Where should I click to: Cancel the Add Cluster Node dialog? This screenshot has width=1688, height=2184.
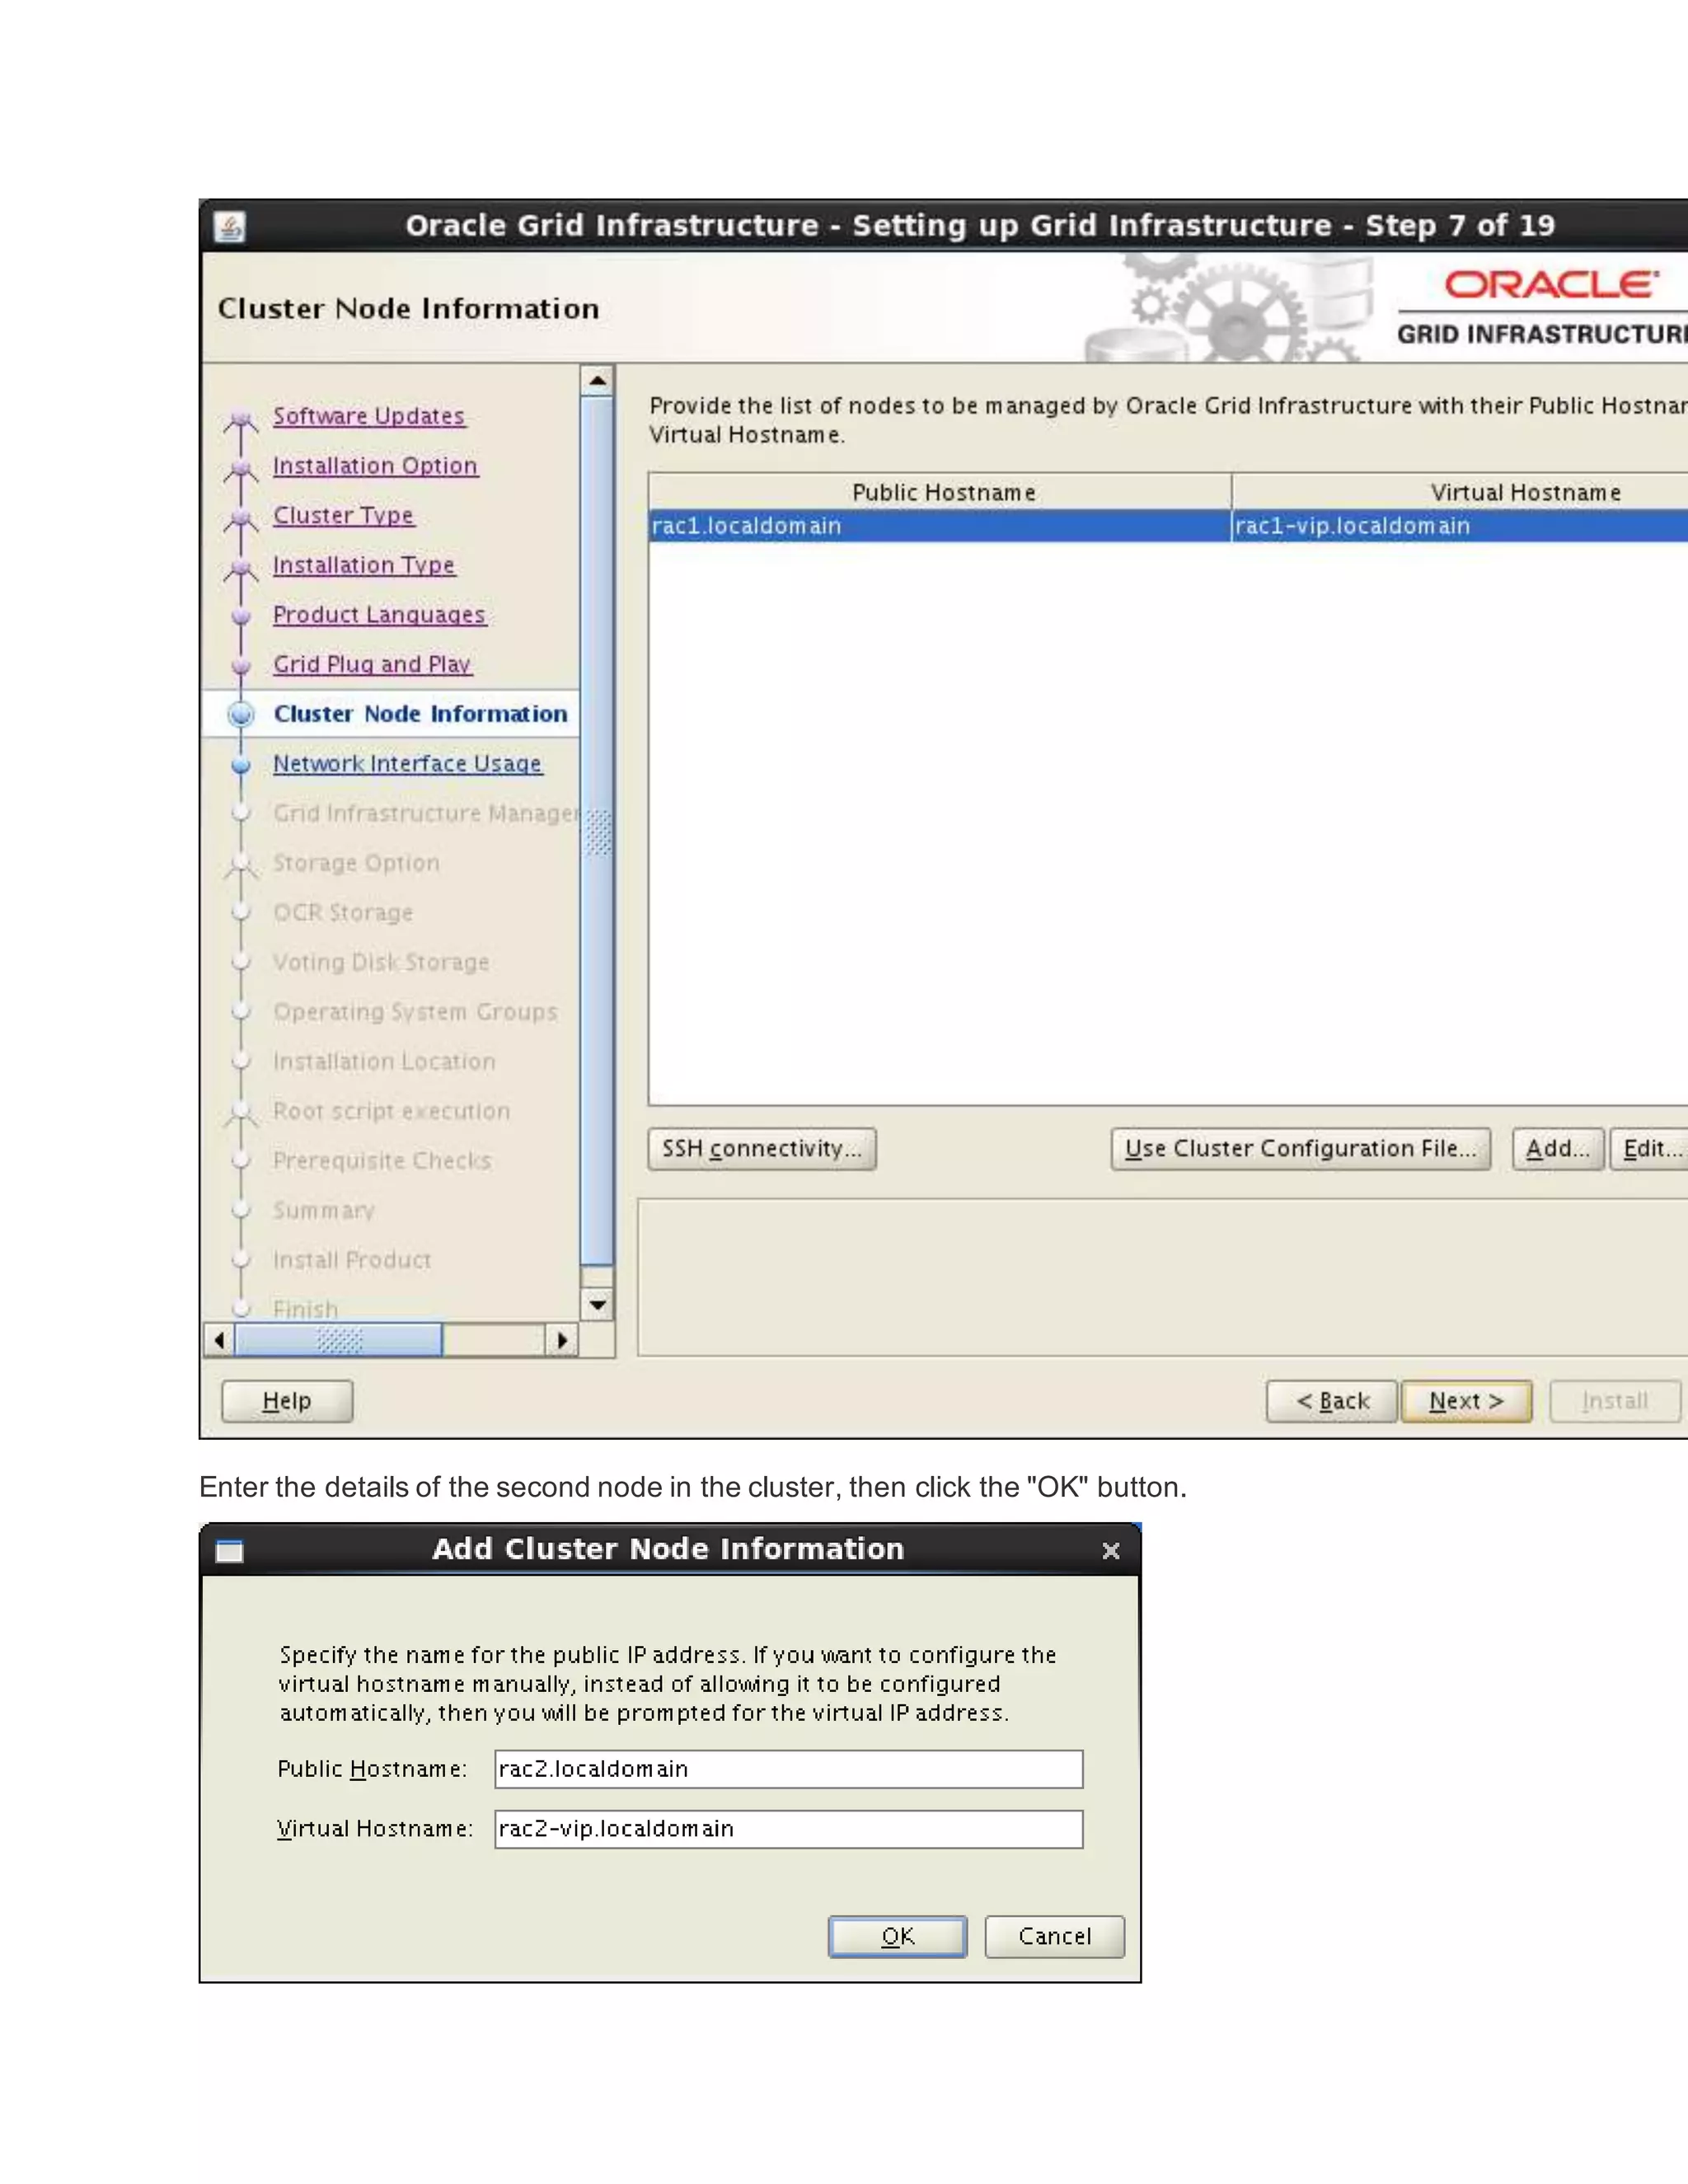pos(1054,1937)
